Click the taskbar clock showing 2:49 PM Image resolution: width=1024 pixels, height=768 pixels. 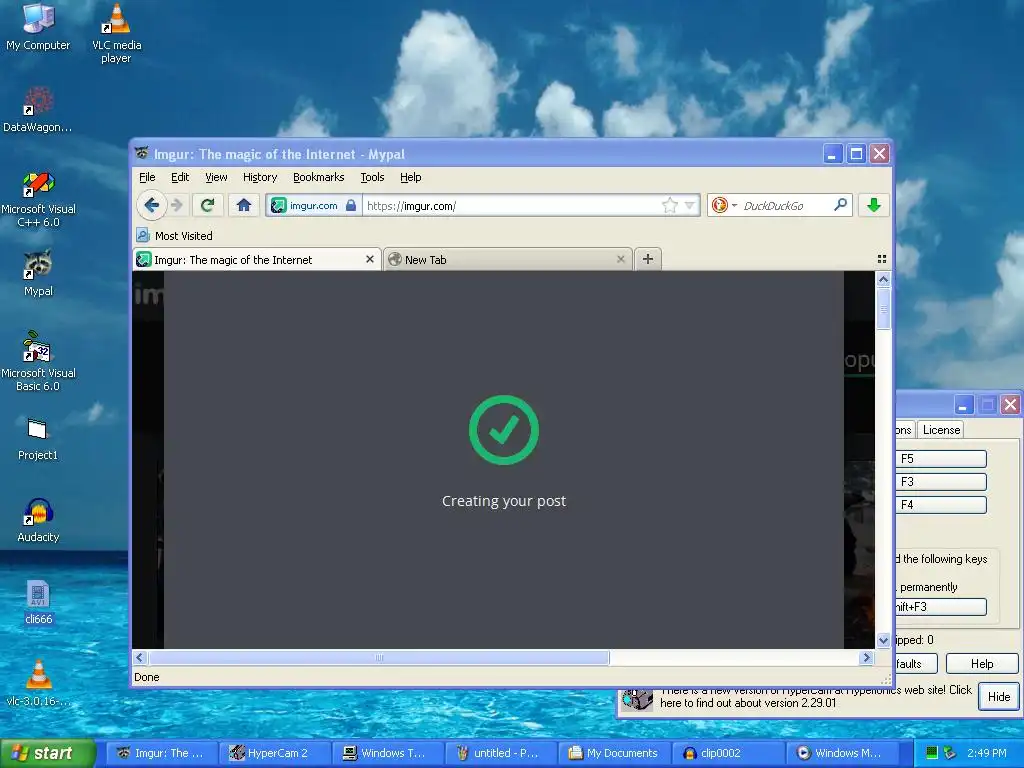tap(987, 753)
